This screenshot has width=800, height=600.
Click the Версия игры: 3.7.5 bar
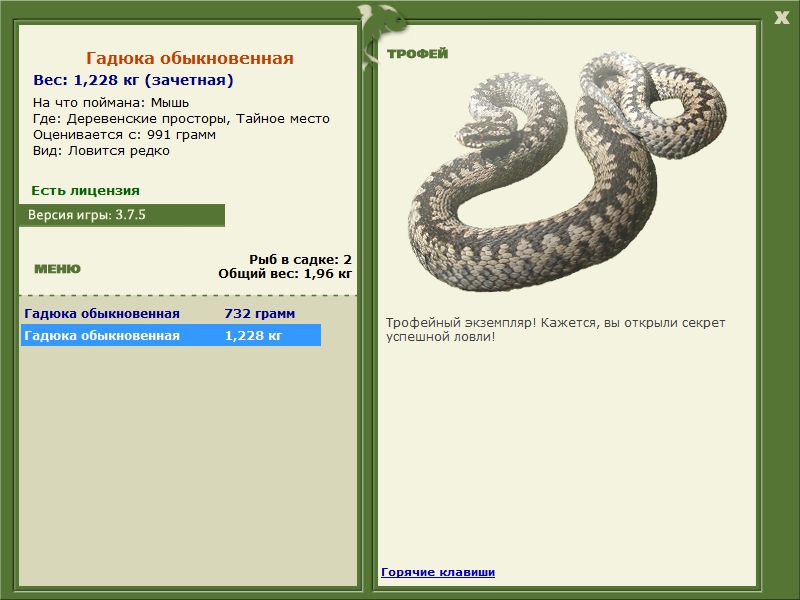coord(122,215)
